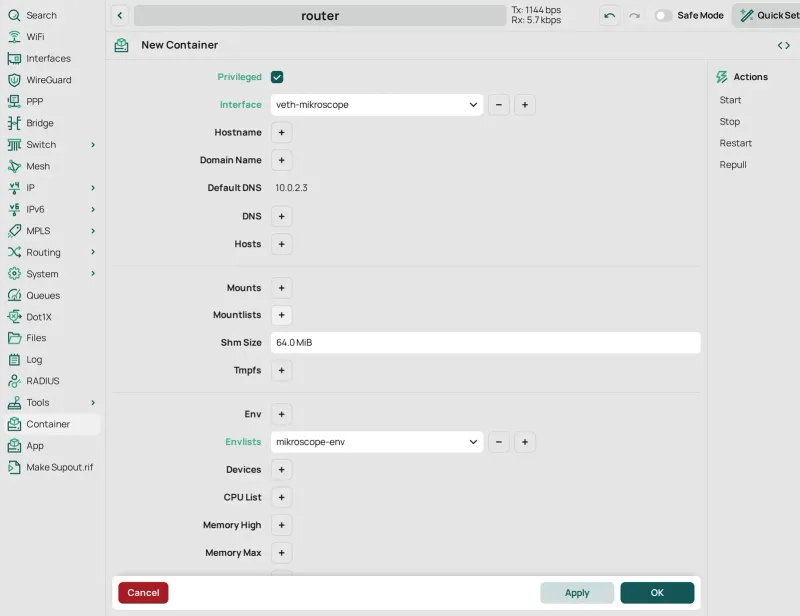Select the Repull action
Viewport: 800px width, 616px height.
pyautogui.click(x=733, y=164)
